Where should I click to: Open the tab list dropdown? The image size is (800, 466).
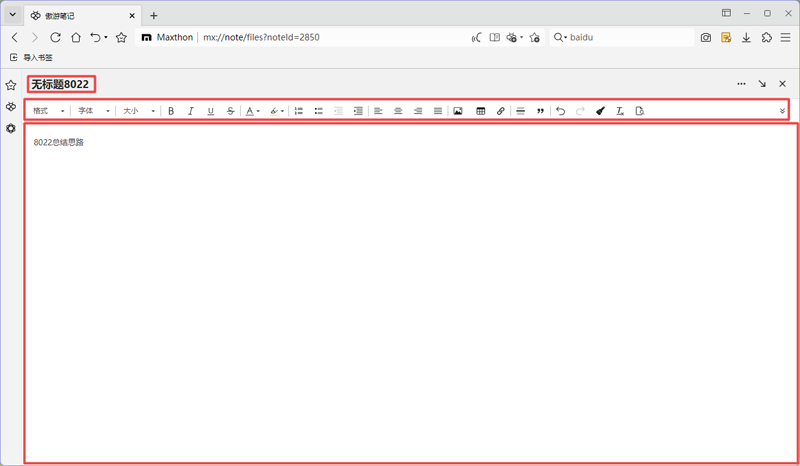coord(13,15)
